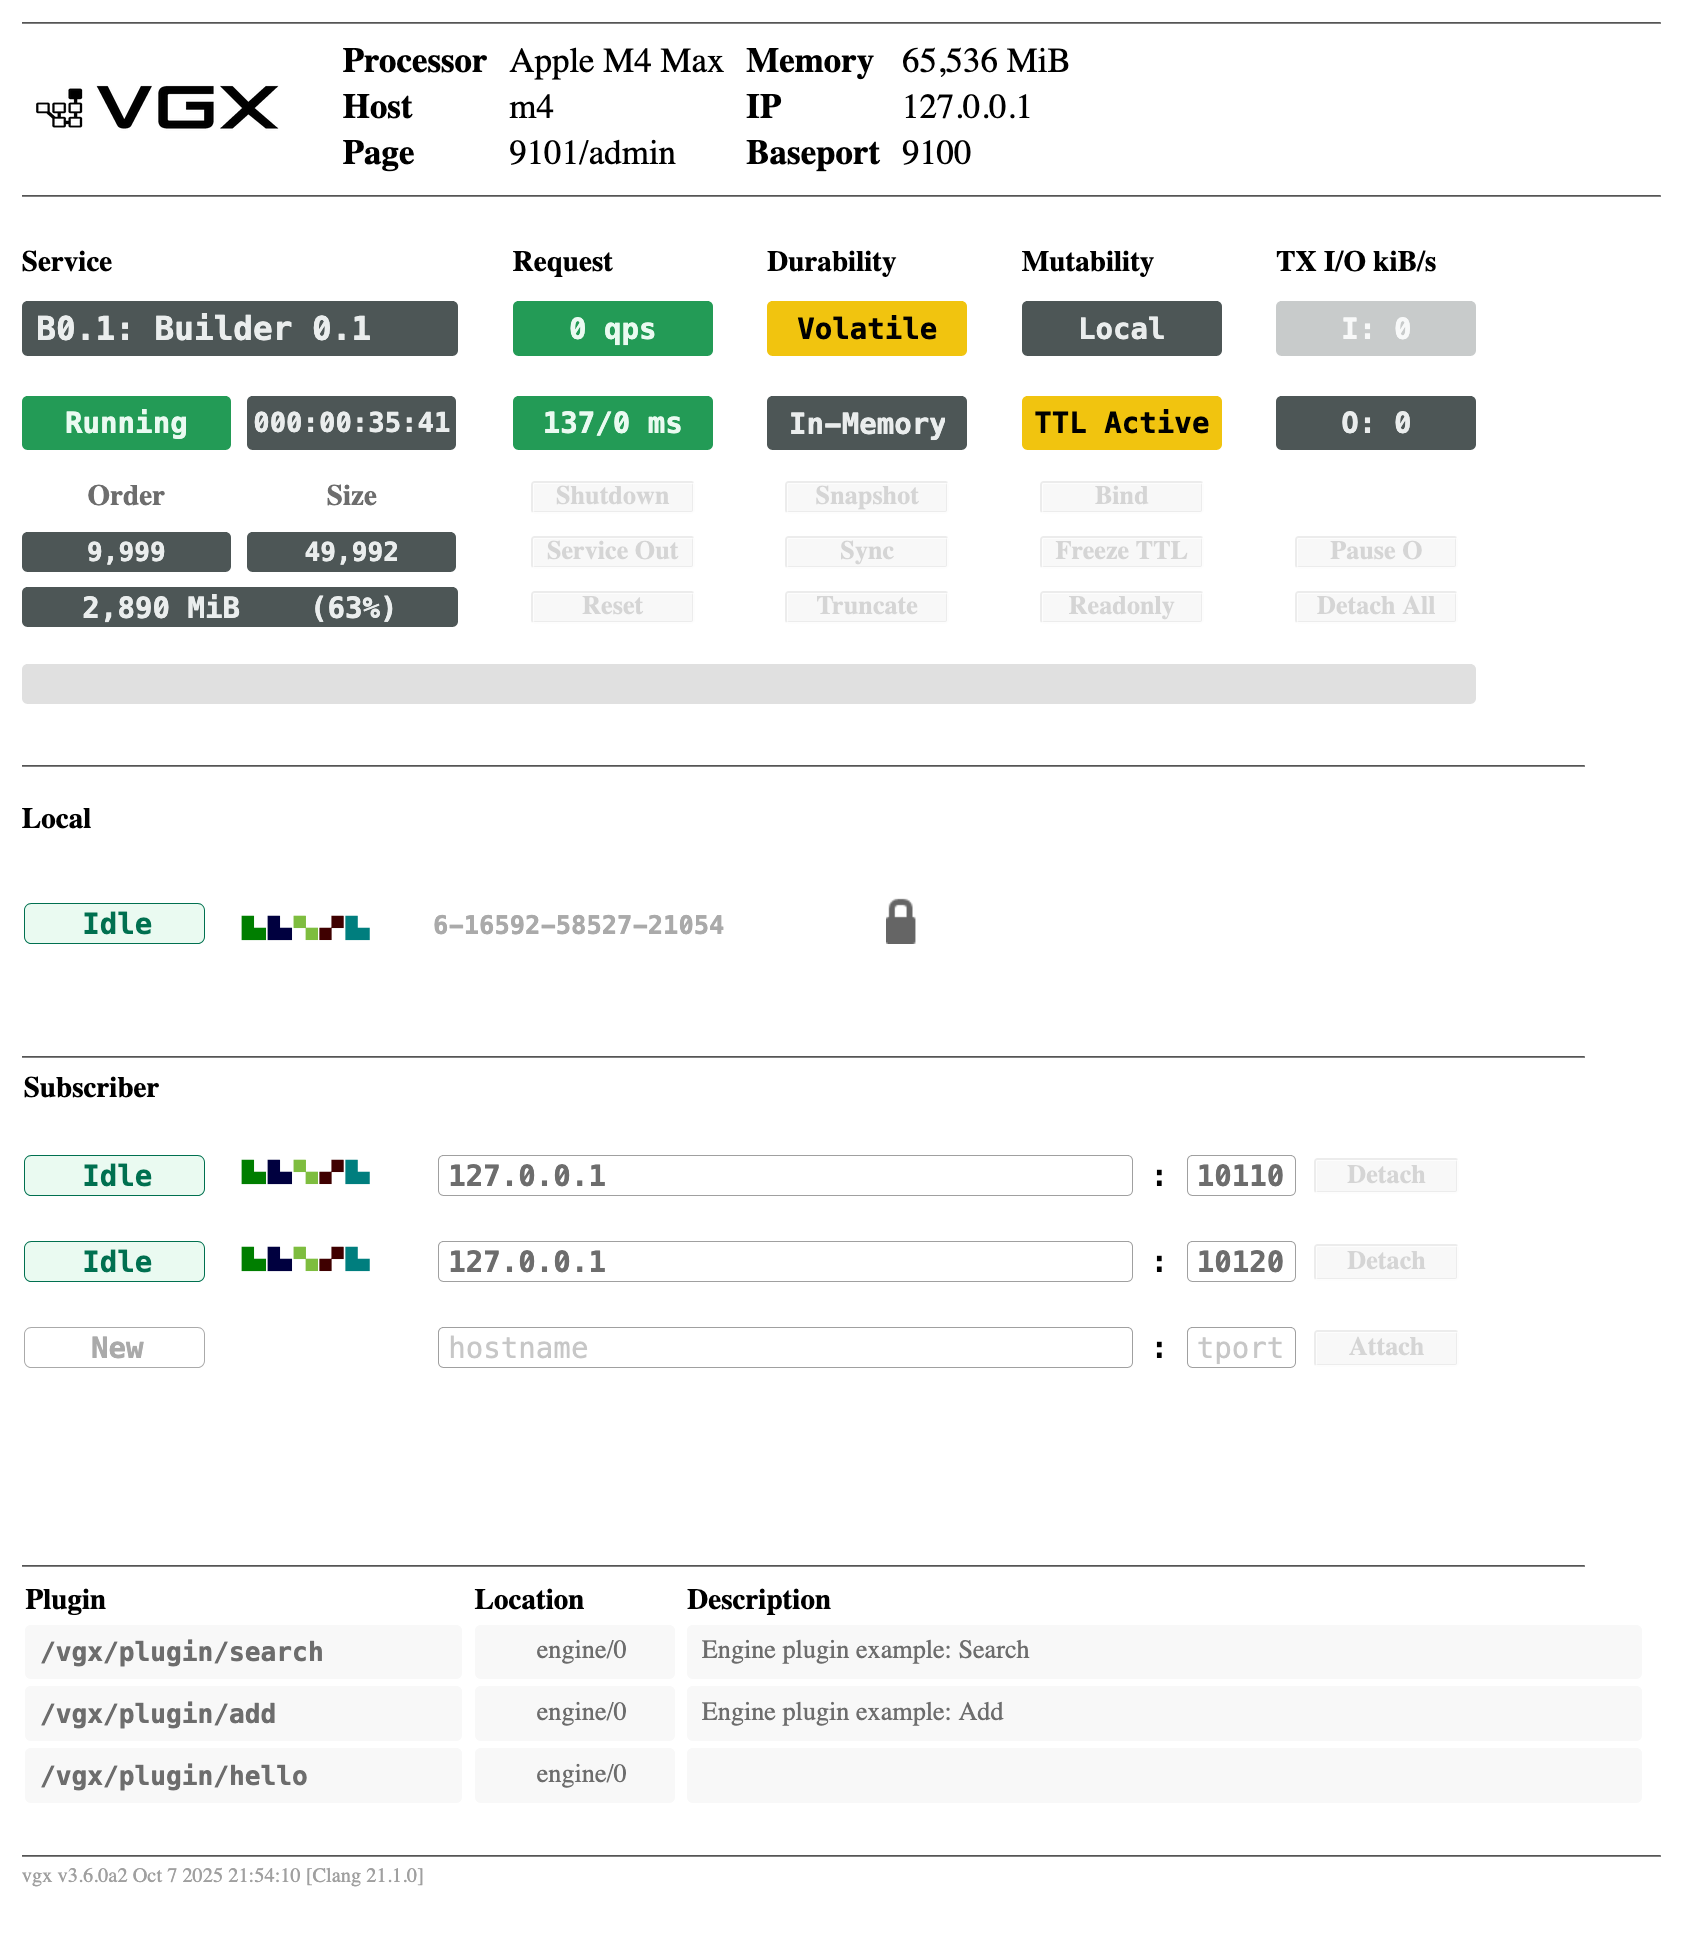The height and width of the screenshot is (1941, 1683).
Task: Open the /vgx/plugin/search plugin link
Action: 182,1652
